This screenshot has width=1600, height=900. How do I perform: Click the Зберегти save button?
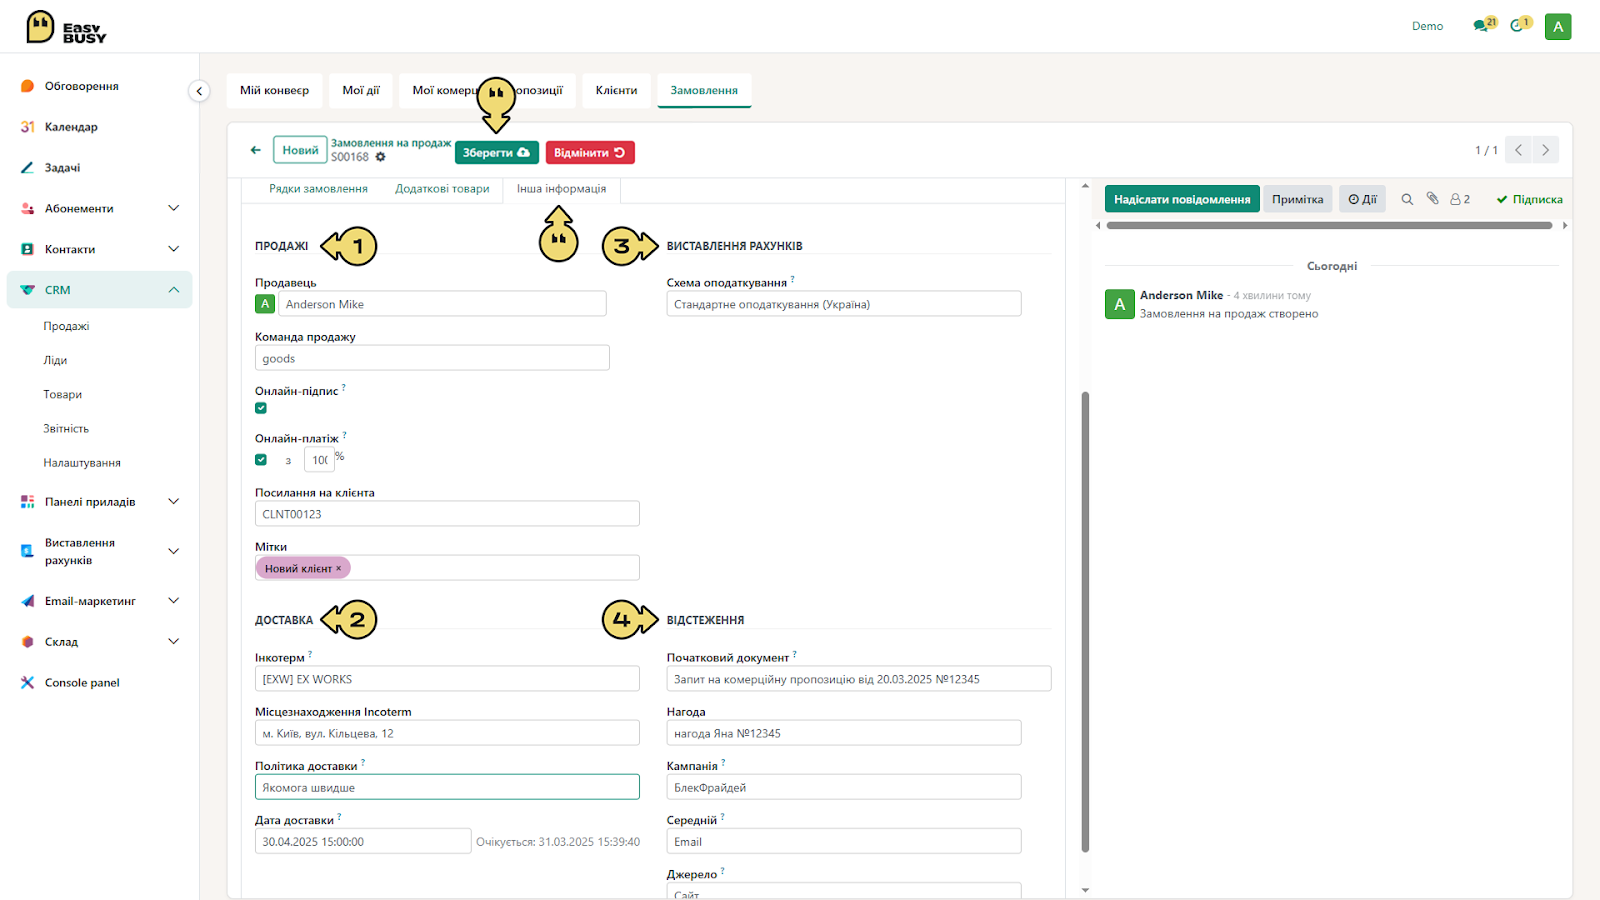pos(497,153)
